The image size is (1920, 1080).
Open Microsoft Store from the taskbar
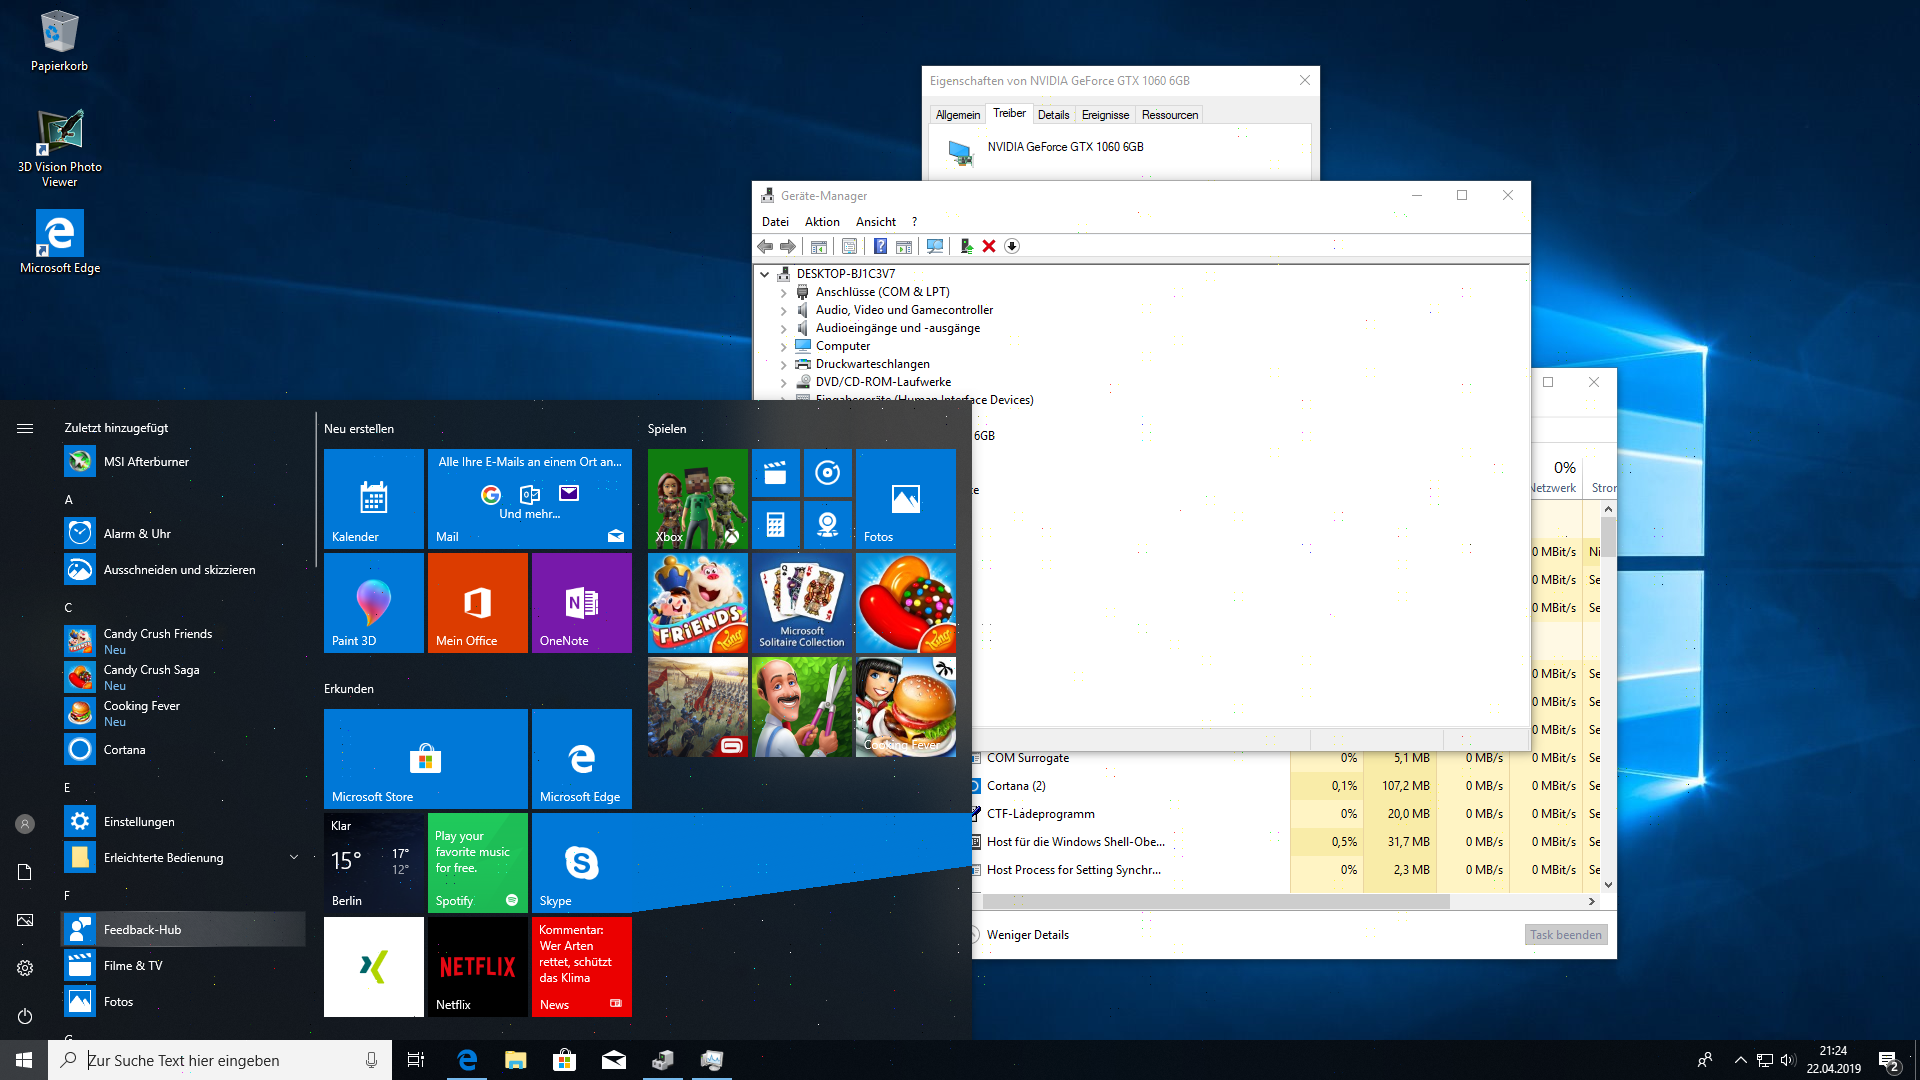[x=565, y=1060]
